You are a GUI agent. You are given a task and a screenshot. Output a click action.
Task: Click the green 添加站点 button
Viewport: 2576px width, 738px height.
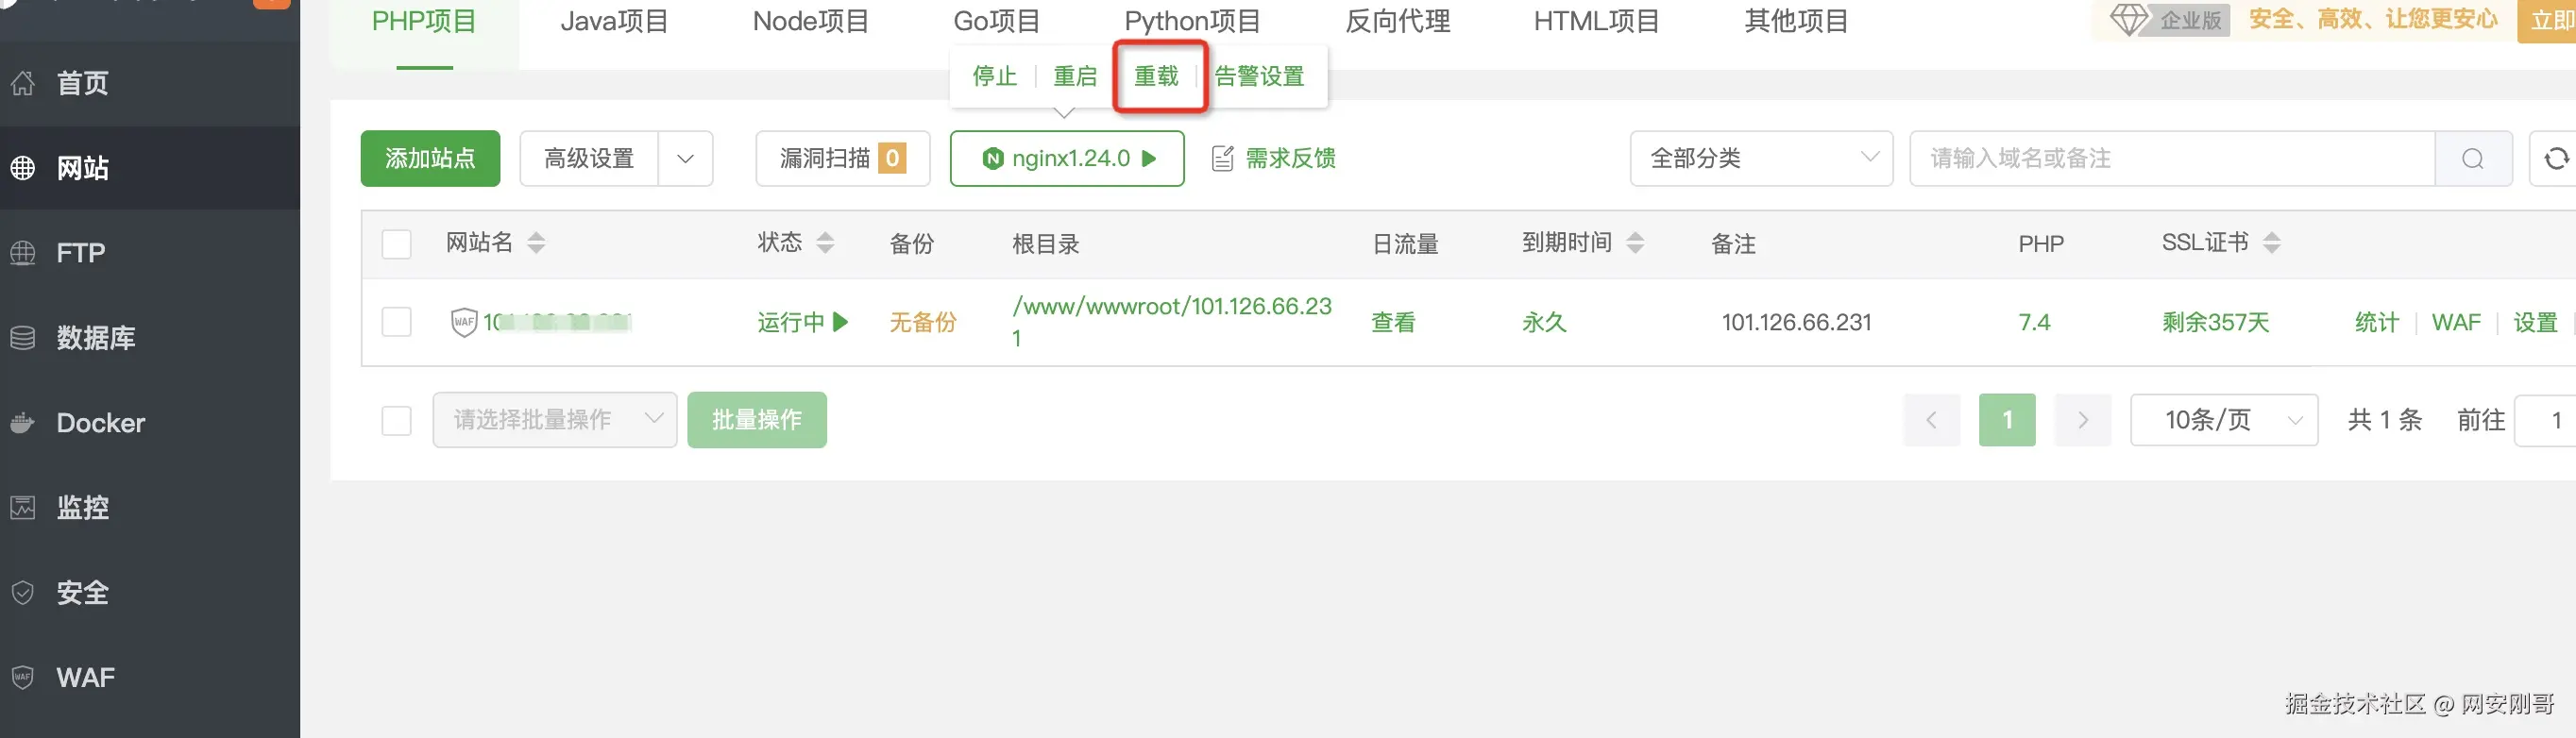[430, 158]
